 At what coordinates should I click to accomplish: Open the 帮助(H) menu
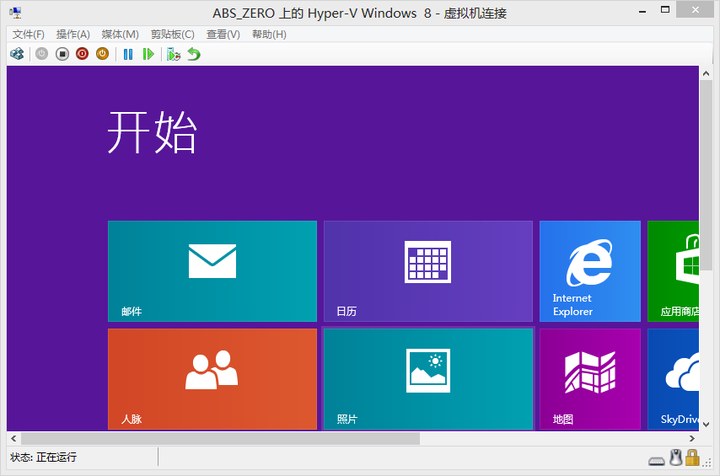[x=269, y=34]
